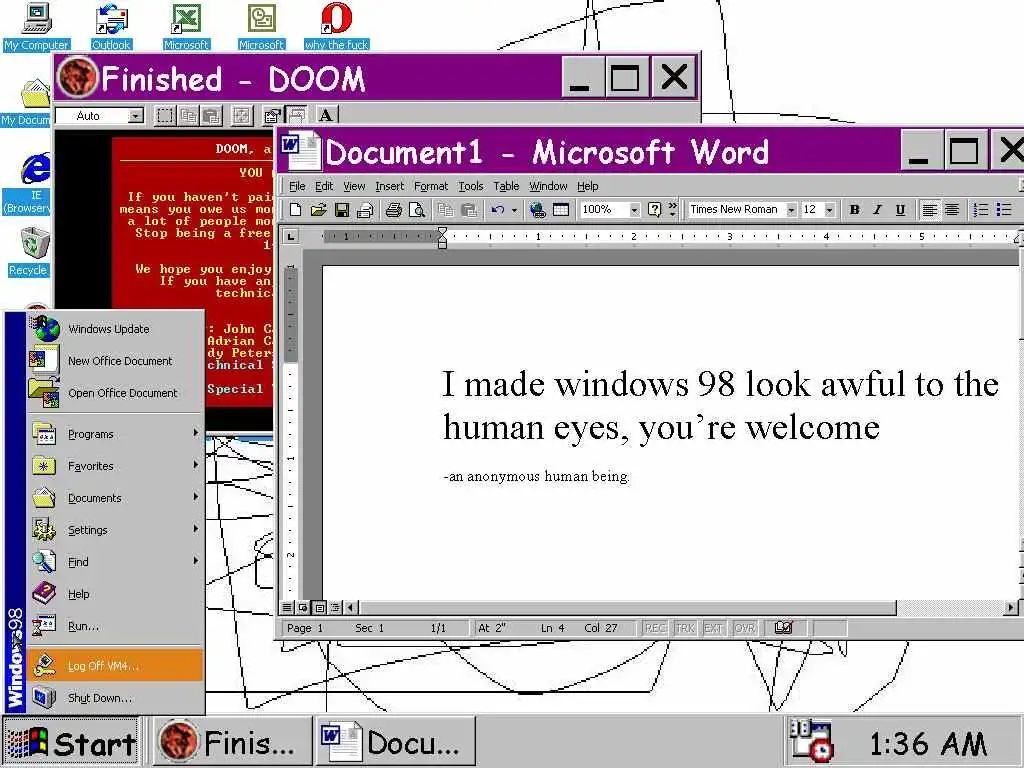Image resolution: width=1024 pixels, height=768 pixels.
Task: Open the Auto font size dropdown in DOOM
Action: 135,116
